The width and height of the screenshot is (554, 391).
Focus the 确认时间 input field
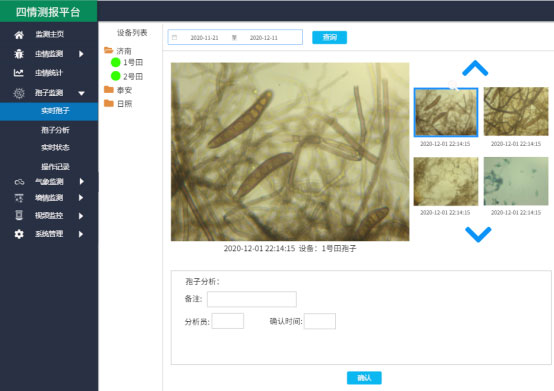pyautogui.click(x=320, y=321)
